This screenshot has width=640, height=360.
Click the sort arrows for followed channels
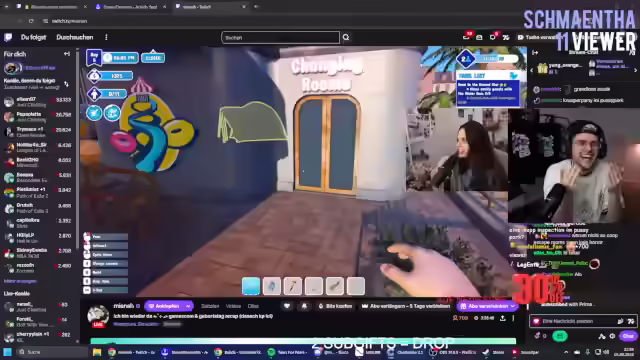pos(66,84)
